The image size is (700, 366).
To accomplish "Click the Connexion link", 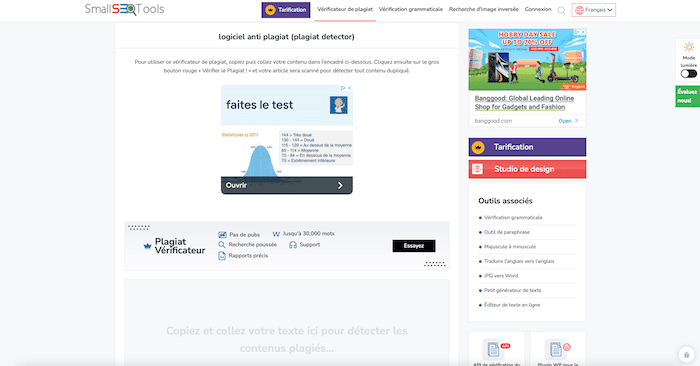I will [x=538, y=9].
